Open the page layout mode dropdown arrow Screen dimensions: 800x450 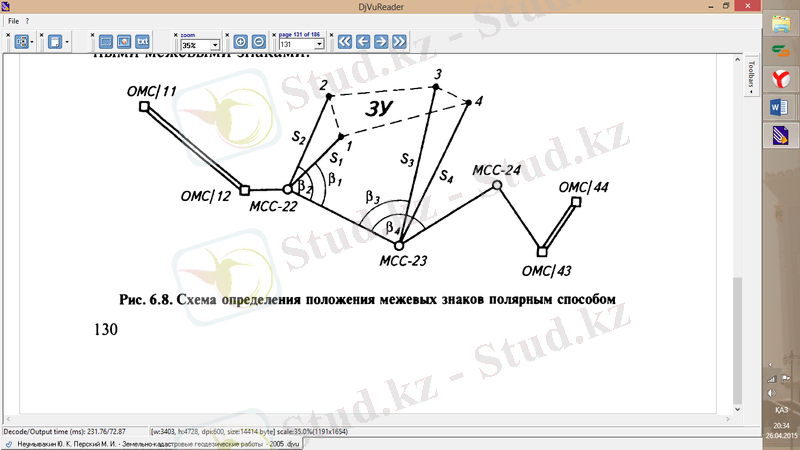click(32, 42)
